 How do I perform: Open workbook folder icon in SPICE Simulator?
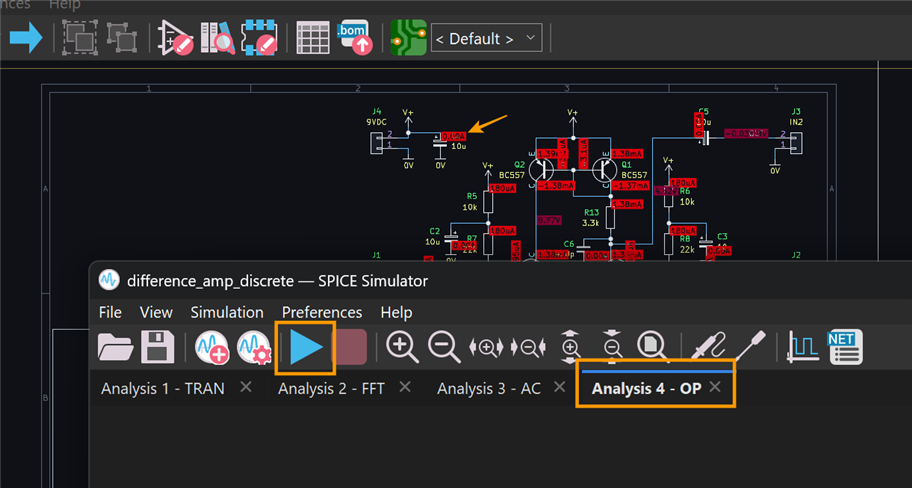click(115, 347)
